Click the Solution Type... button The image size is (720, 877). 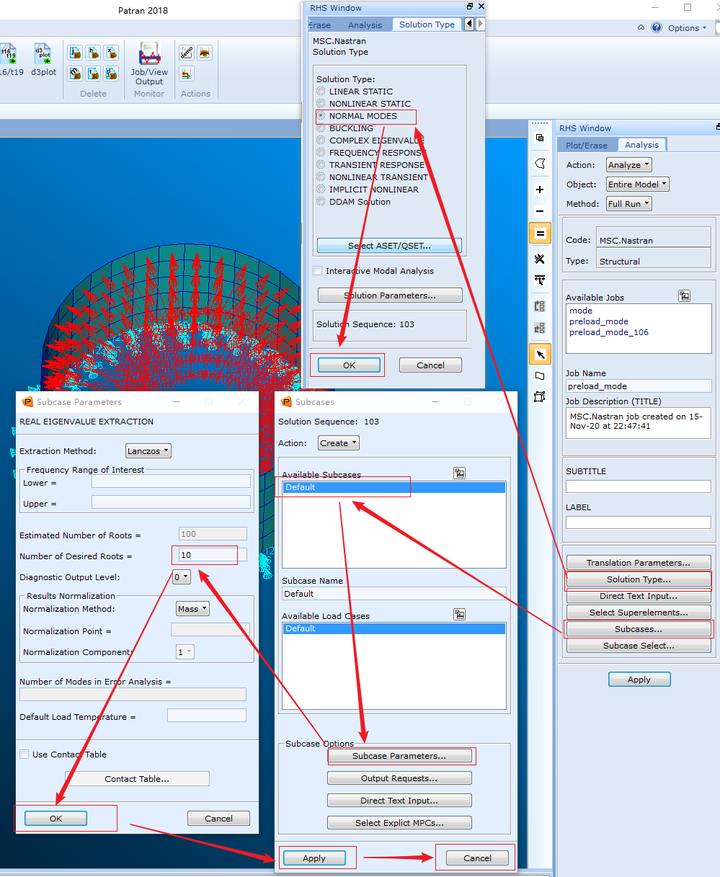click(638, 579)
